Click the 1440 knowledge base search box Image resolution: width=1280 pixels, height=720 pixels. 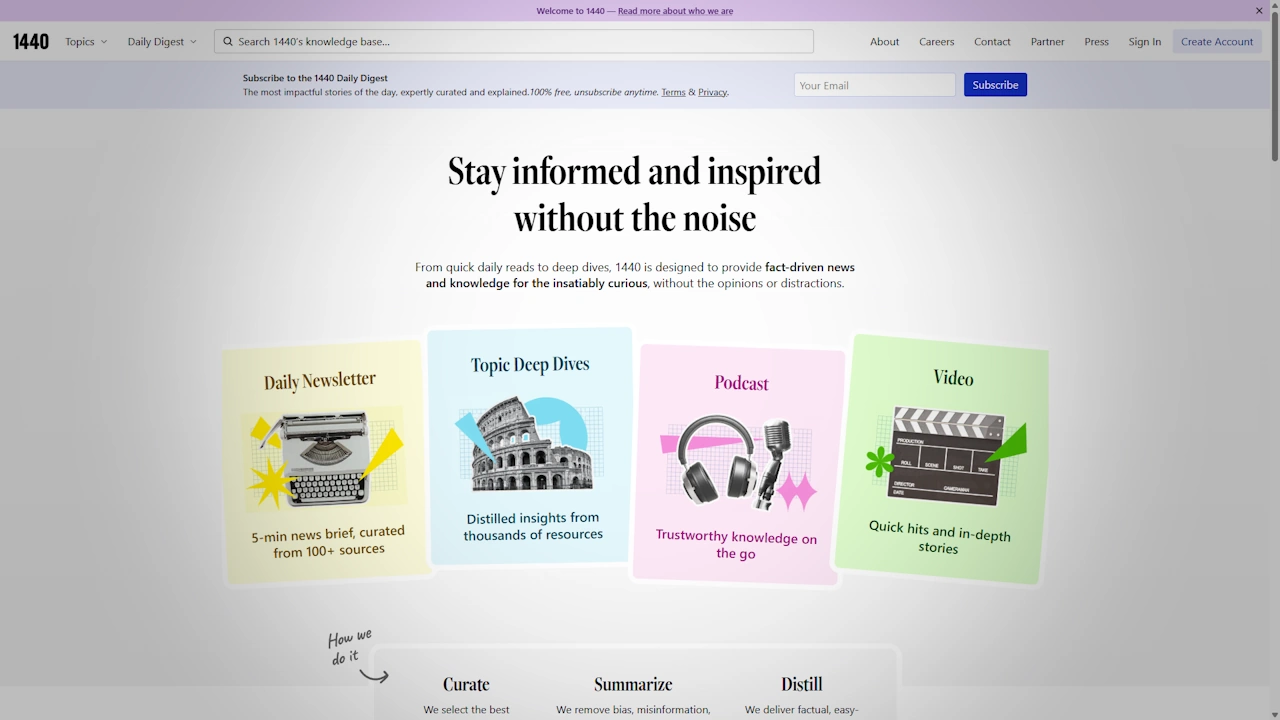pos(514,42)
